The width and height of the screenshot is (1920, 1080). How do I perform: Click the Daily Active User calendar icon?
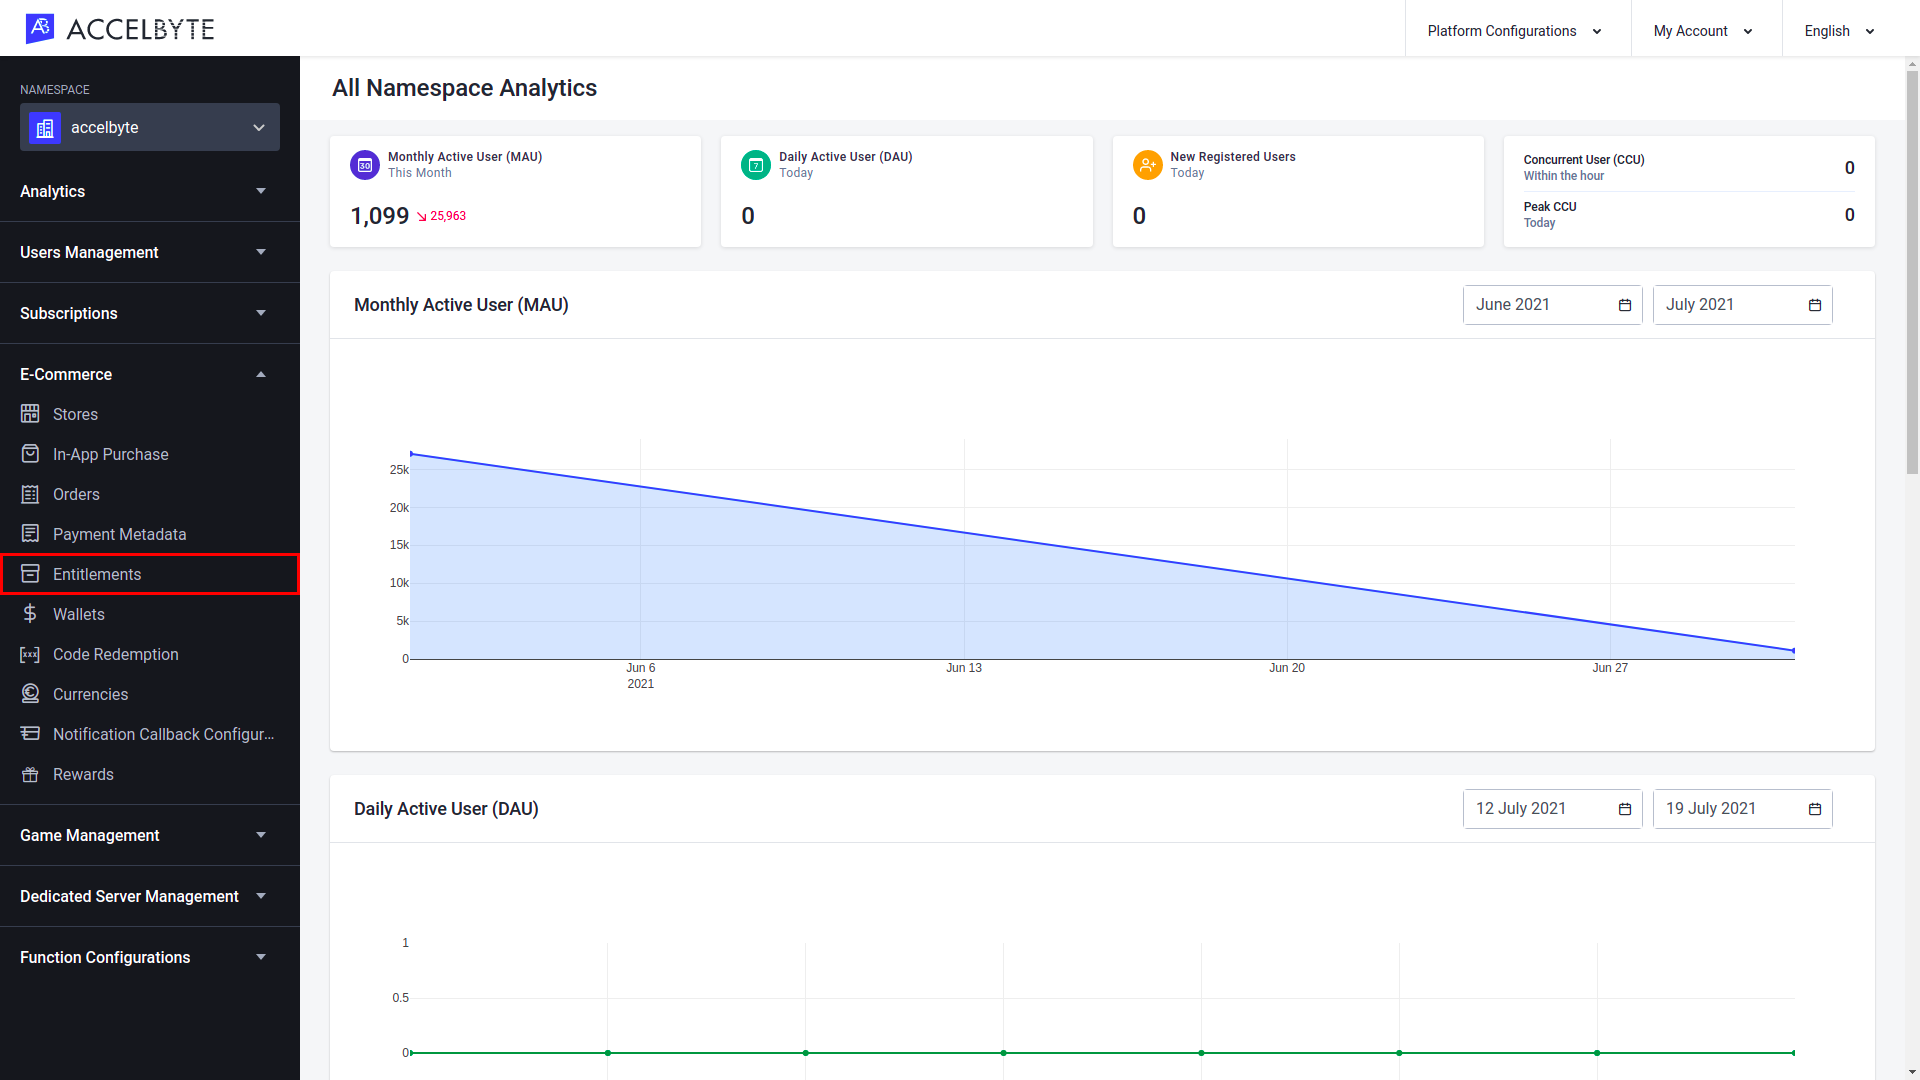(x=756, y=165)
